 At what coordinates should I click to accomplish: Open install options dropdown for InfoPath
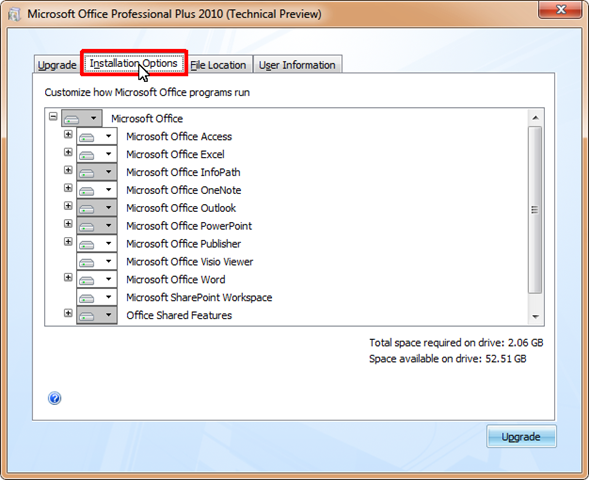(97, 172)
